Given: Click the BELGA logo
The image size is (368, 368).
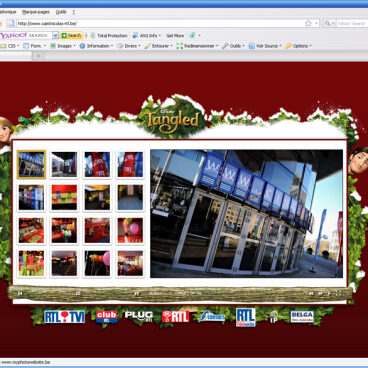Looking at the screenshot, I should click(302, 317).
